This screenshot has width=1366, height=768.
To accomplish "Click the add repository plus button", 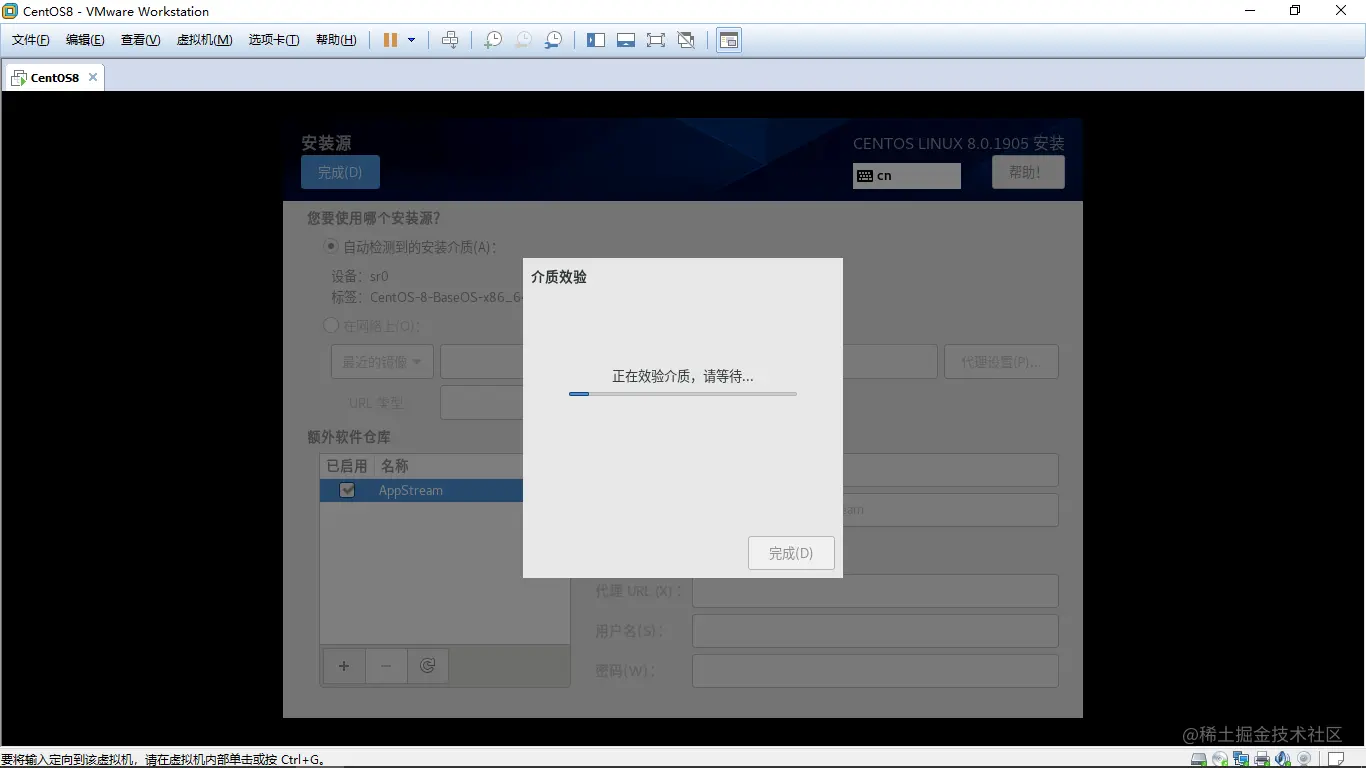I will point(344,666).
